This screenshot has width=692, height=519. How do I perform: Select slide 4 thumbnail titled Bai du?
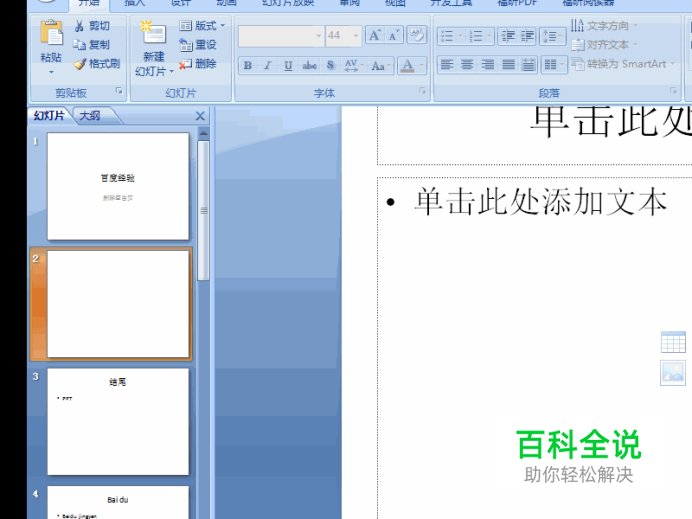coord(118,502)
